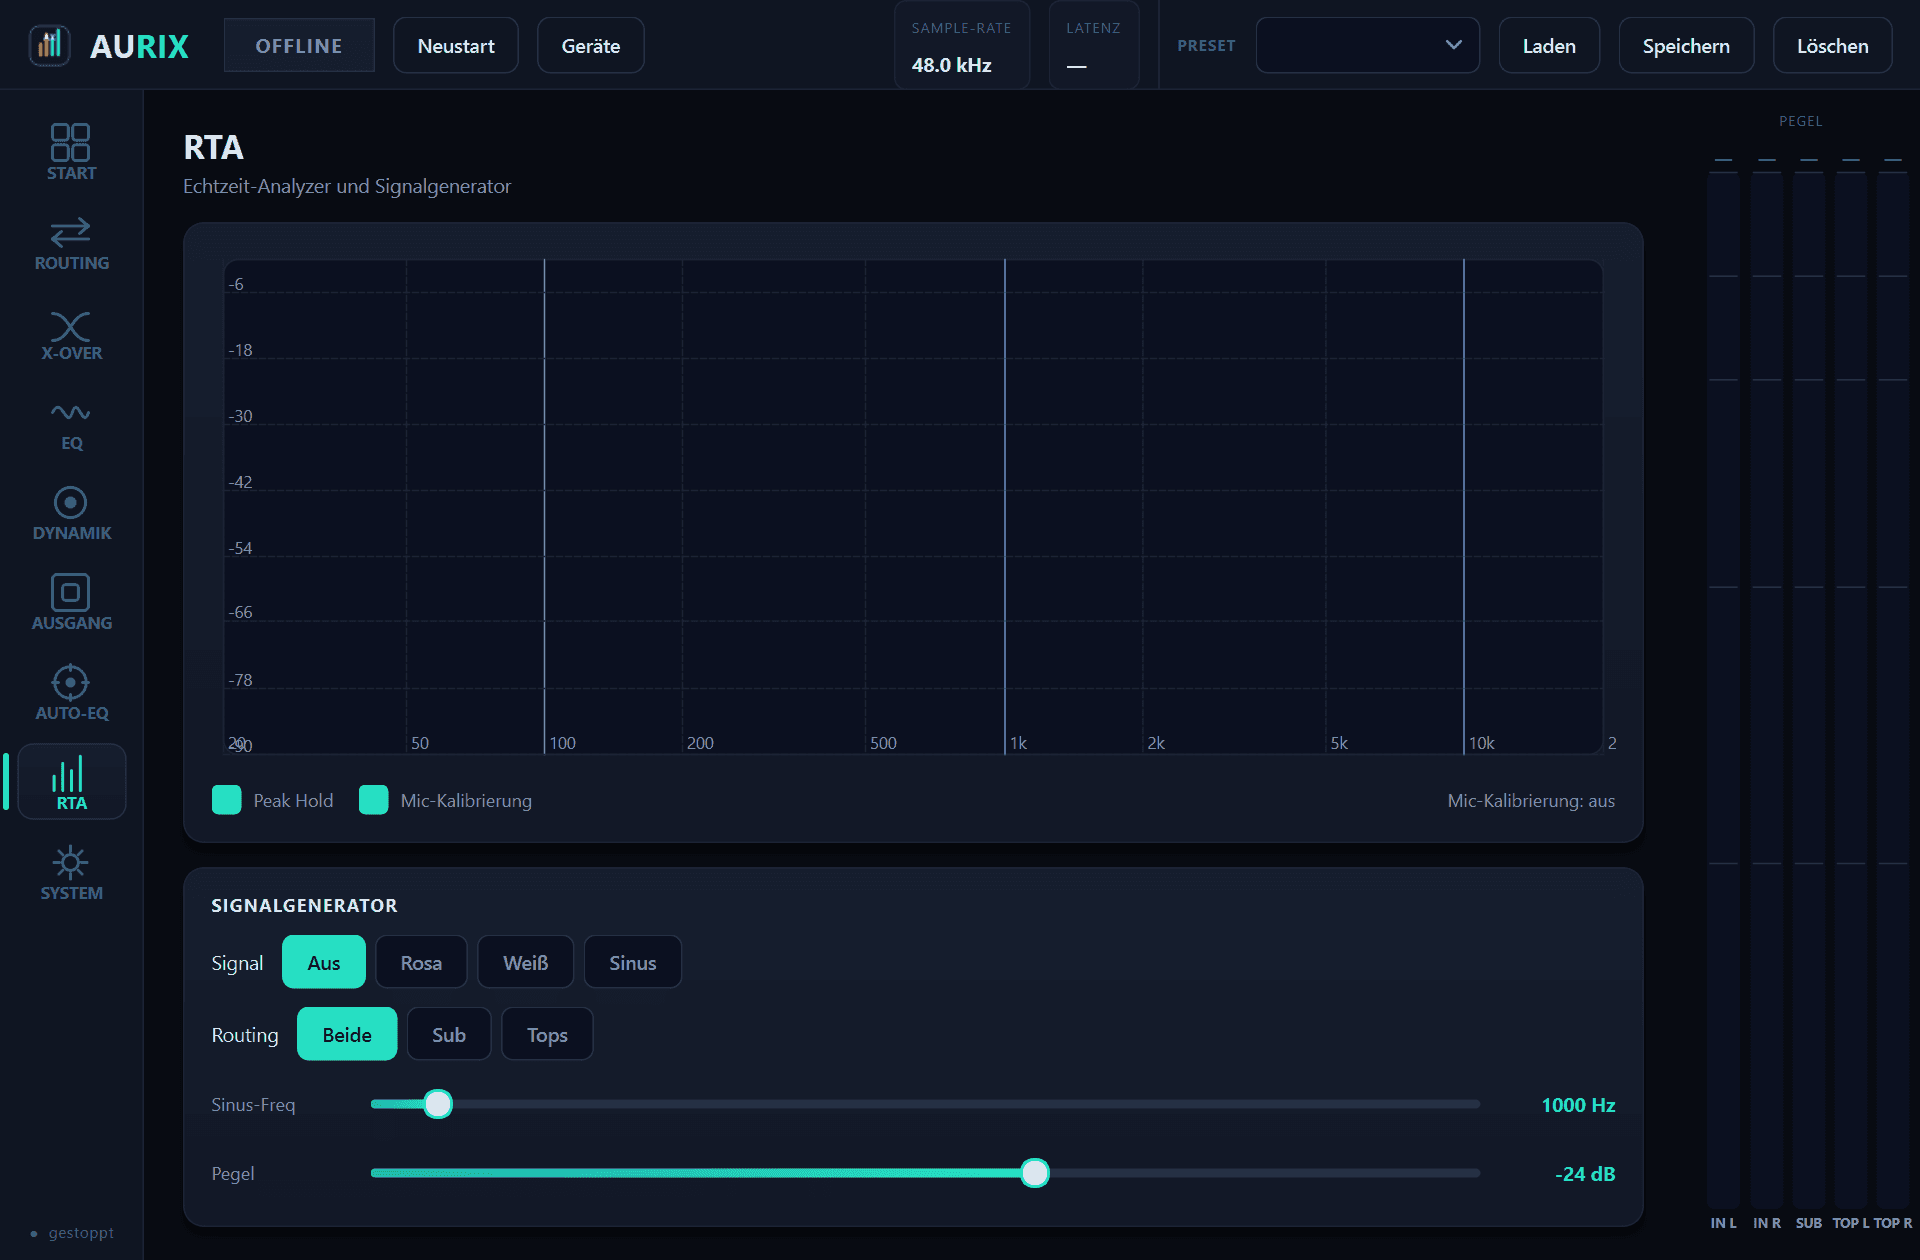Click the PEGEL meters heading

[1800, 121]
